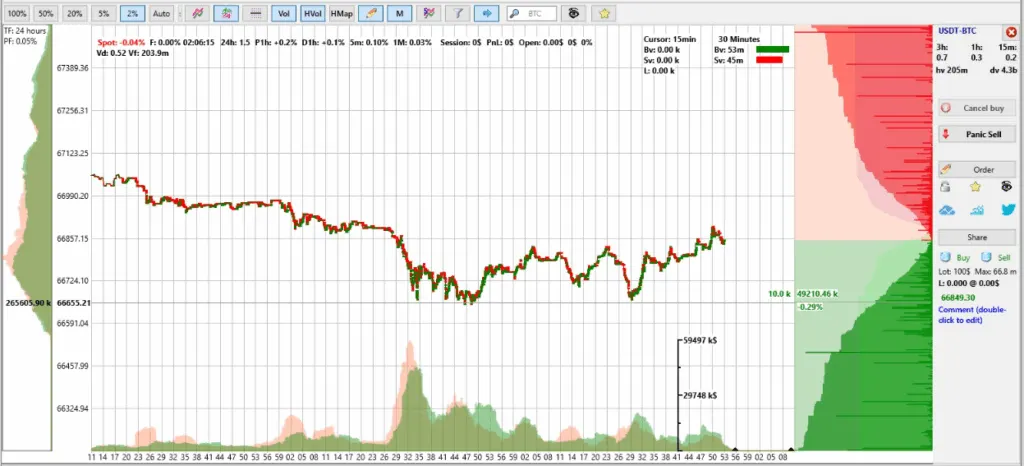Click the -0.29% label near order book

point(810,307)
